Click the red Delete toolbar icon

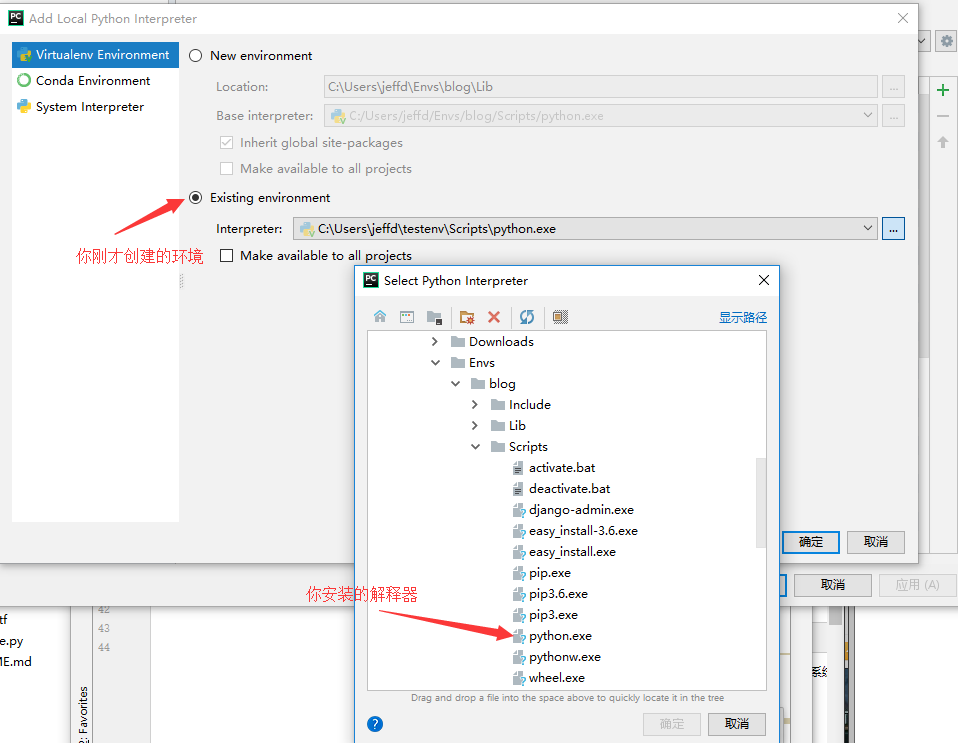coord(494,317)
